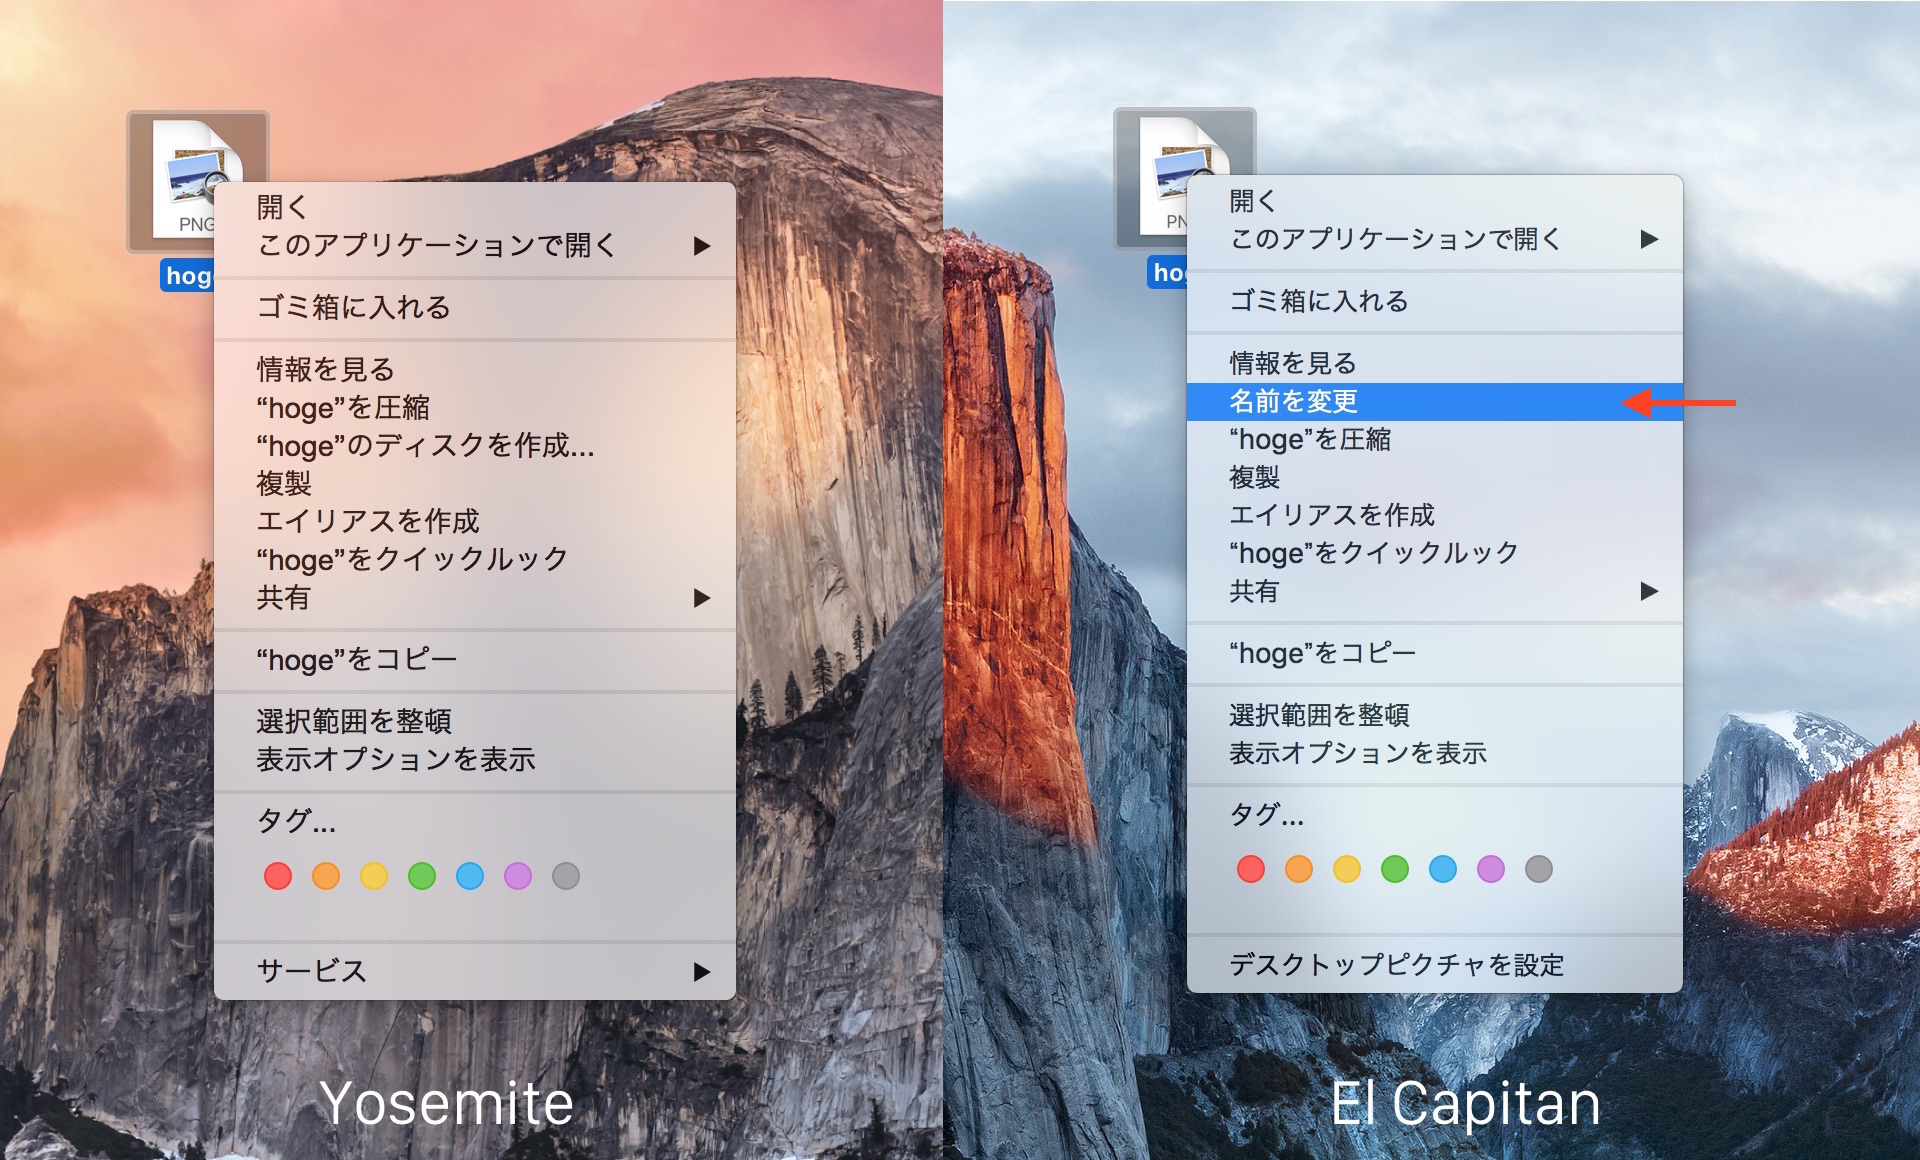
Task: Apply gray tag in Yosemite context menu
Action: point(566,876)
